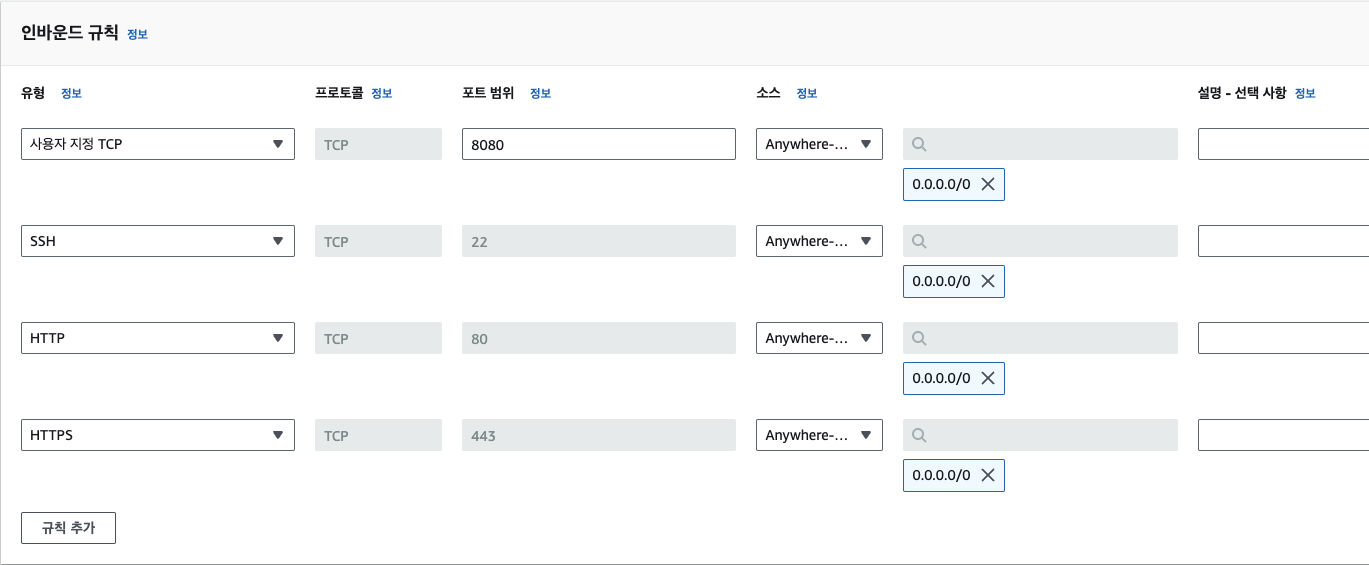Click TCP protocol field in HTTP row
Viewport: 1369px width, 565px height.
pos(378,338)
